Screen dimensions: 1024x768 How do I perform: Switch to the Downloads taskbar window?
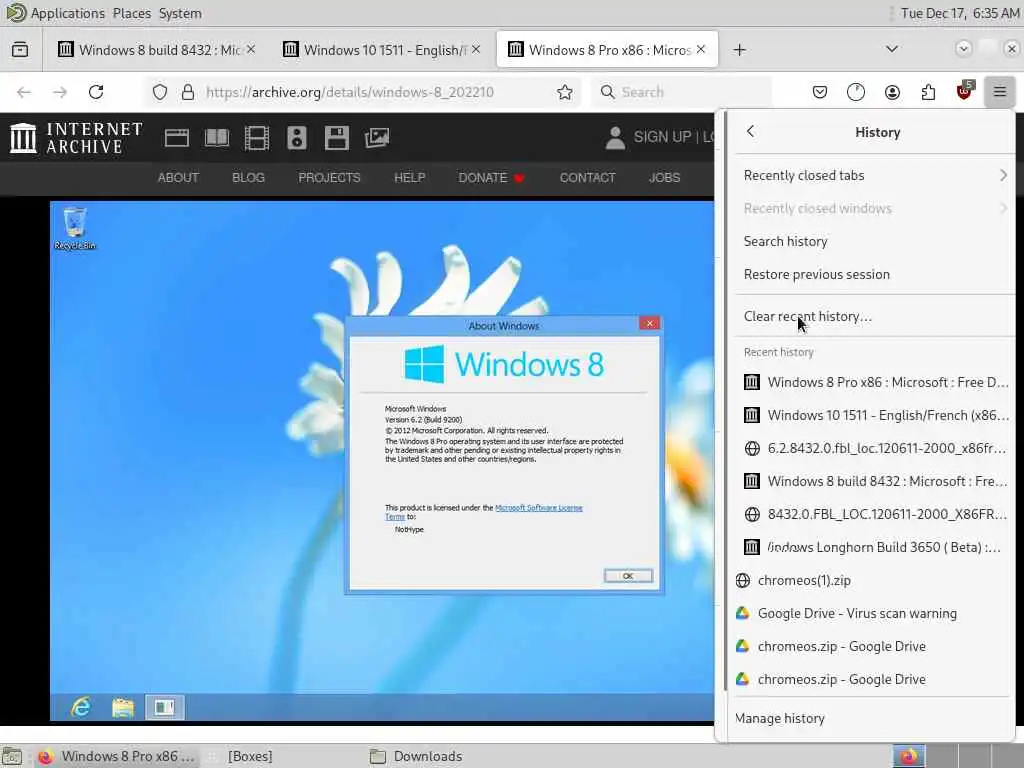(x=428, y=756)
